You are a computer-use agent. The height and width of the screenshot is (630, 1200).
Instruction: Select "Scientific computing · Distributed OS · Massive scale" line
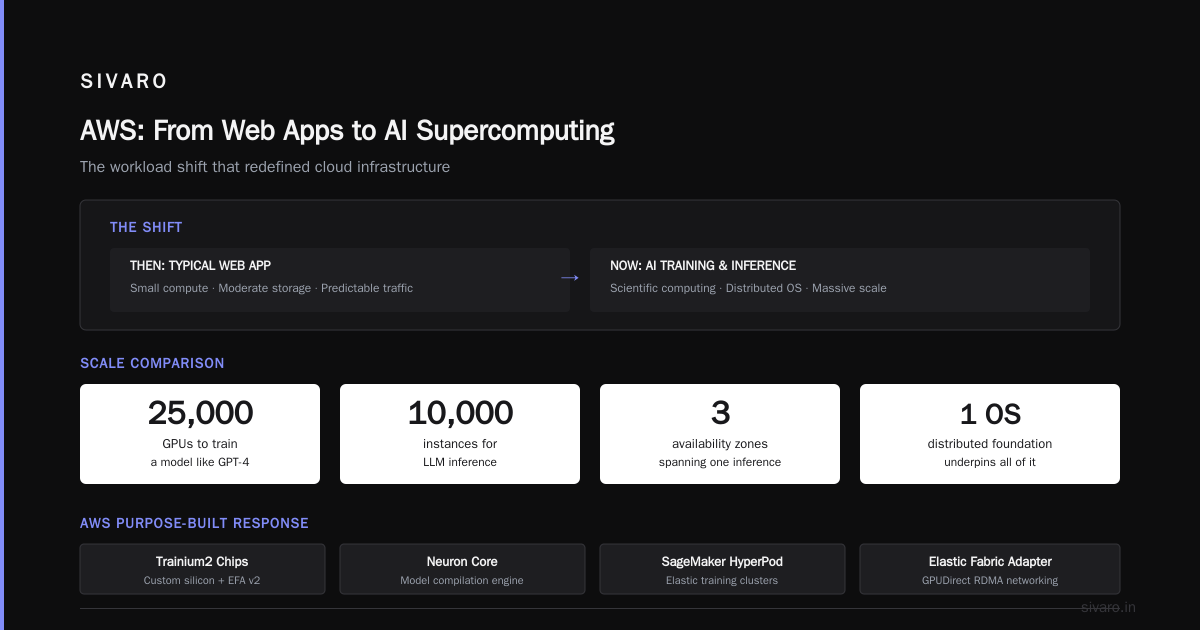tap(748, 288)
